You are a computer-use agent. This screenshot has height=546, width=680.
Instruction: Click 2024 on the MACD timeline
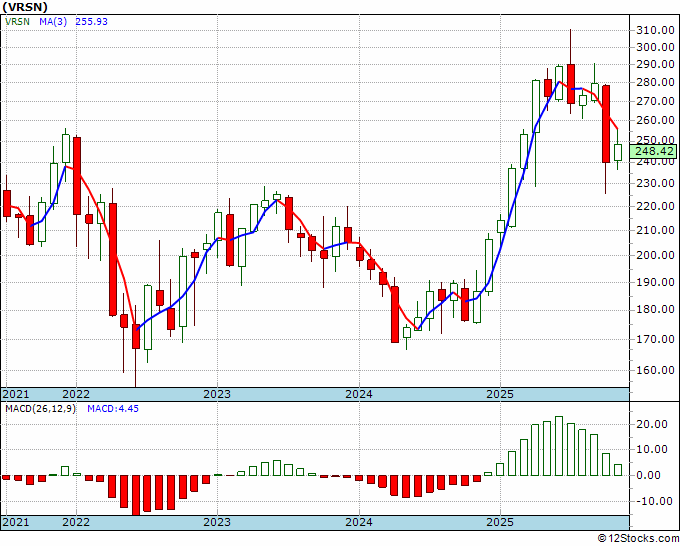[359, 522]
